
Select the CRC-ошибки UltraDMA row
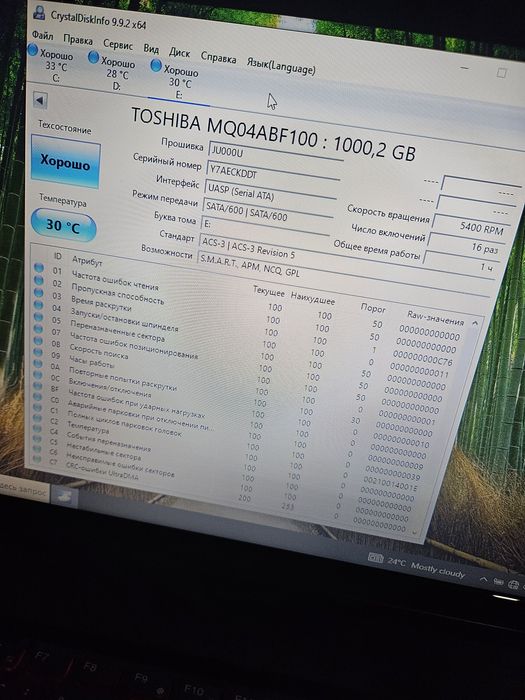221,493
